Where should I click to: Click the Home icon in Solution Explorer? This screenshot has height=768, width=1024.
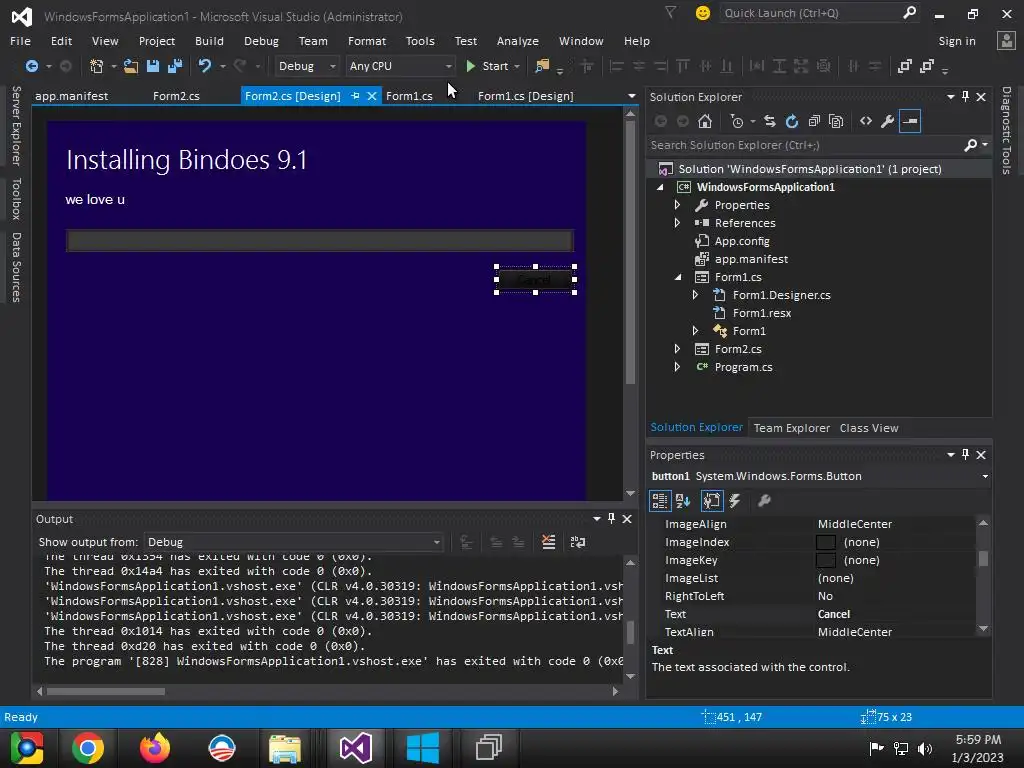tap(705, 121)
